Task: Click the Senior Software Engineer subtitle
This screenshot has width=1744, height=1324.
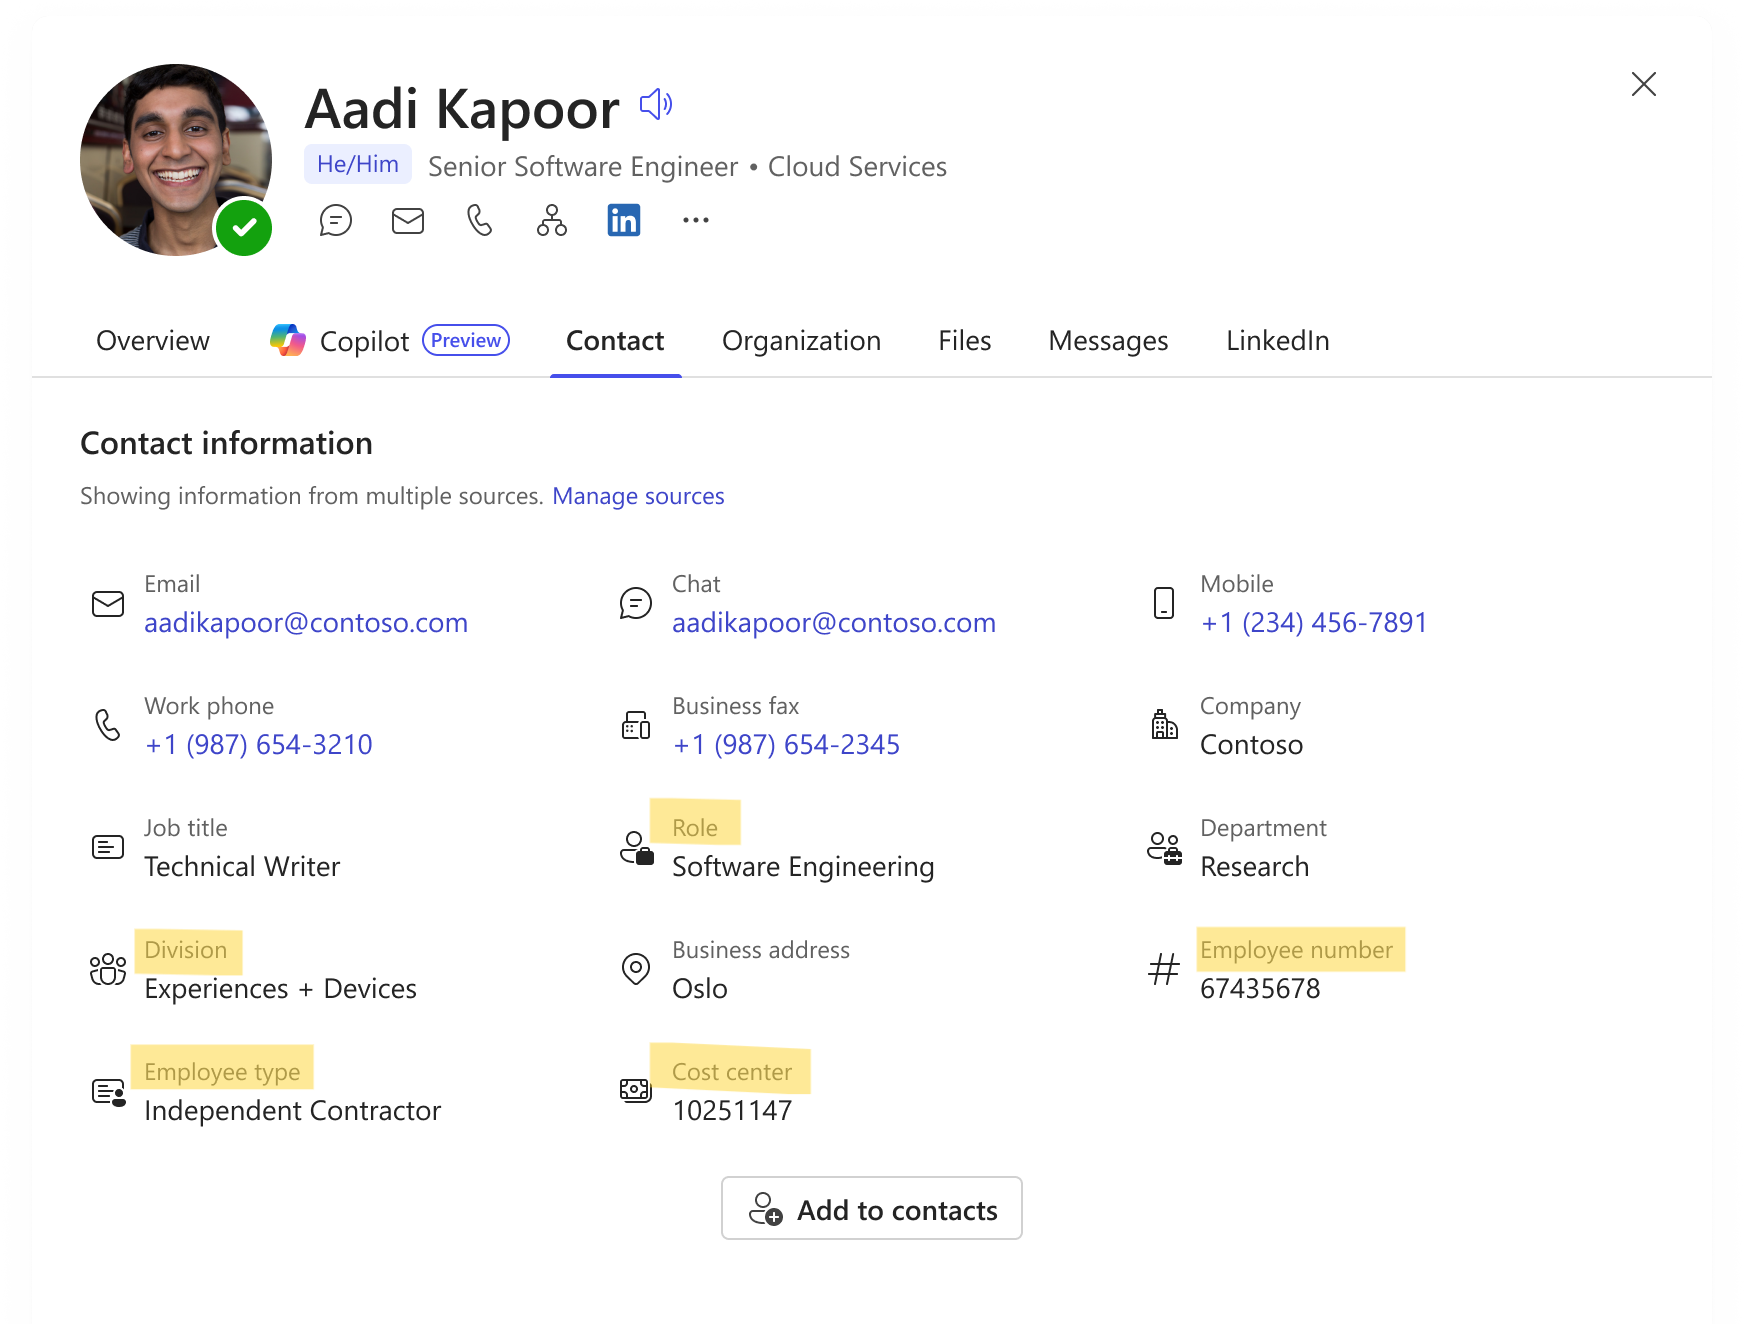Action: 582,166
